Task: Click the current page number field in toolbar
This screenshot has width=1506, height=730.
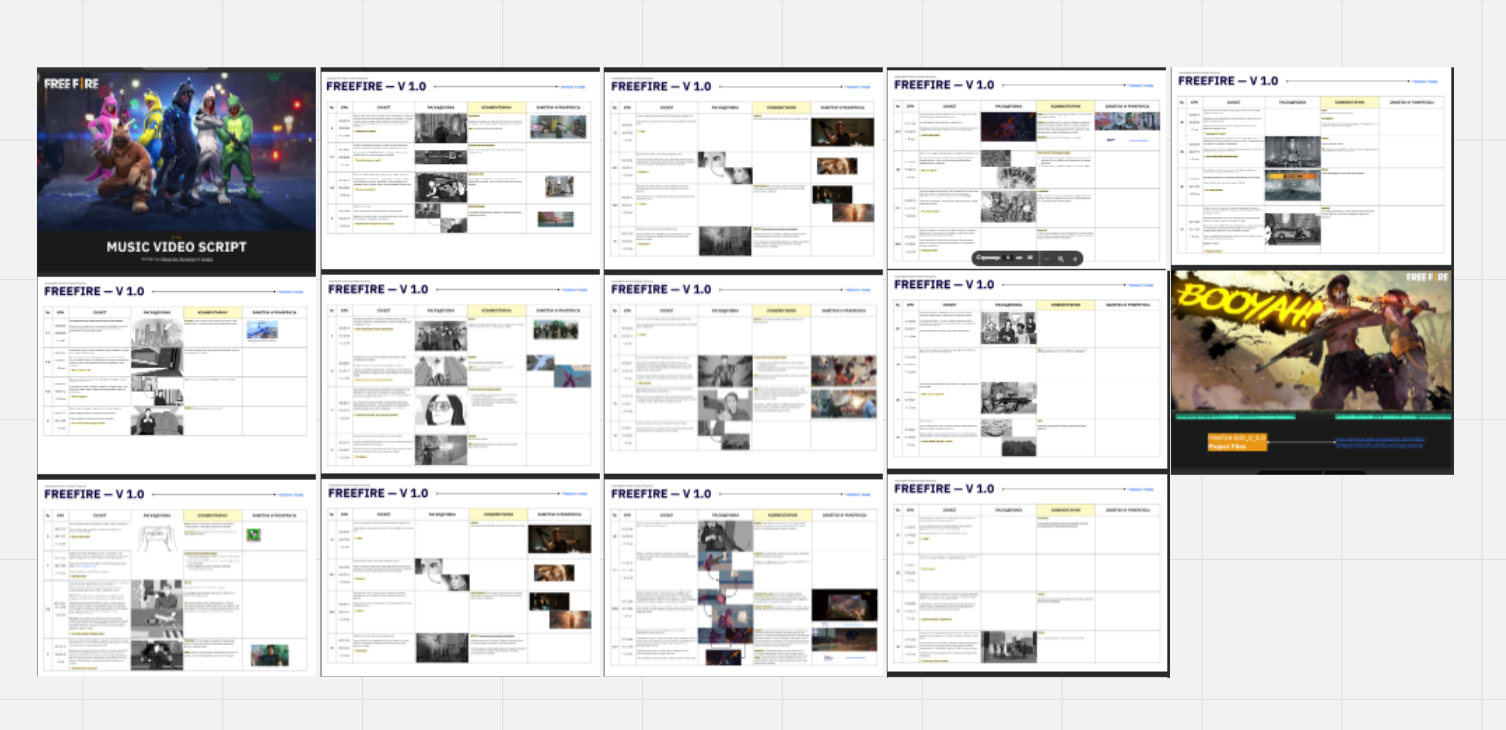Action: click(x=1008, y=258)
